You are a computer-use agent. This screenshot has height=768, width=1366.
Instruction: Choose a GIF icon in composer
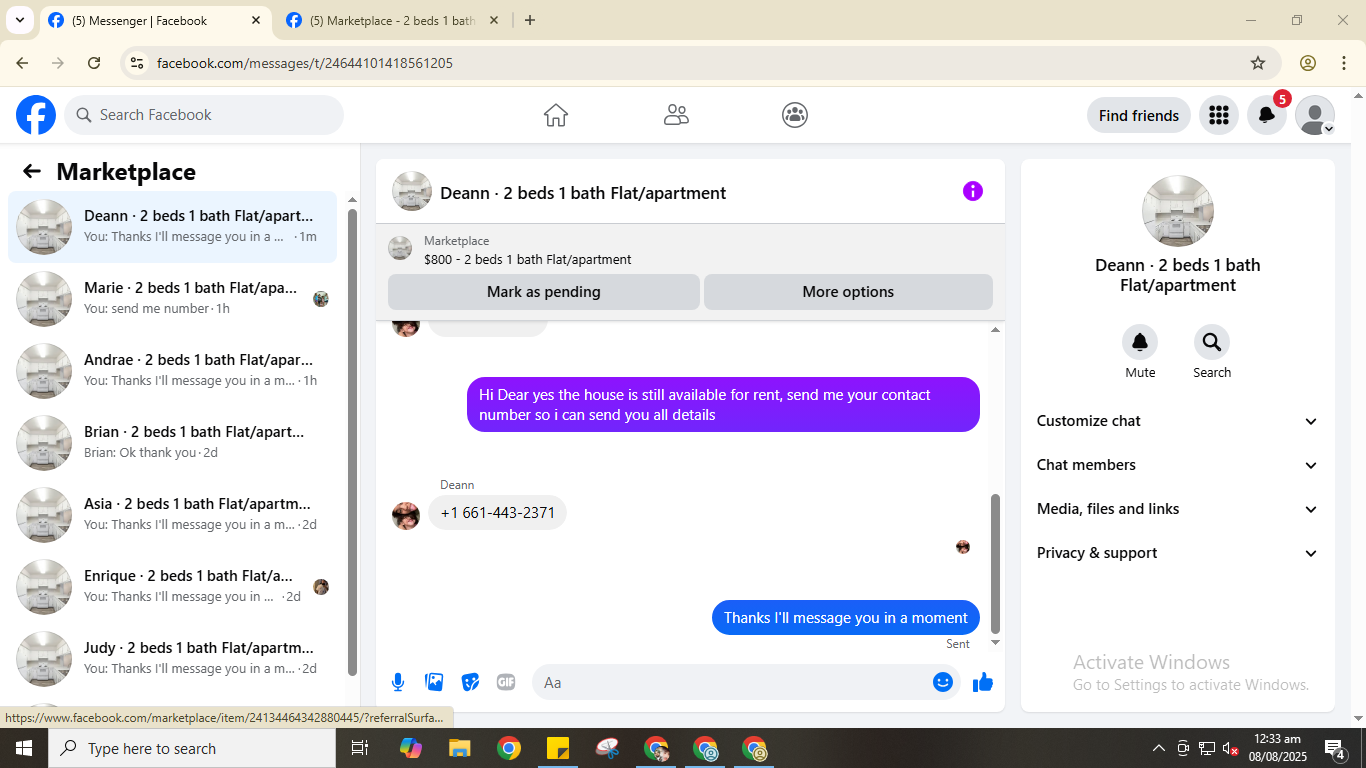click(x=506, y=682)
